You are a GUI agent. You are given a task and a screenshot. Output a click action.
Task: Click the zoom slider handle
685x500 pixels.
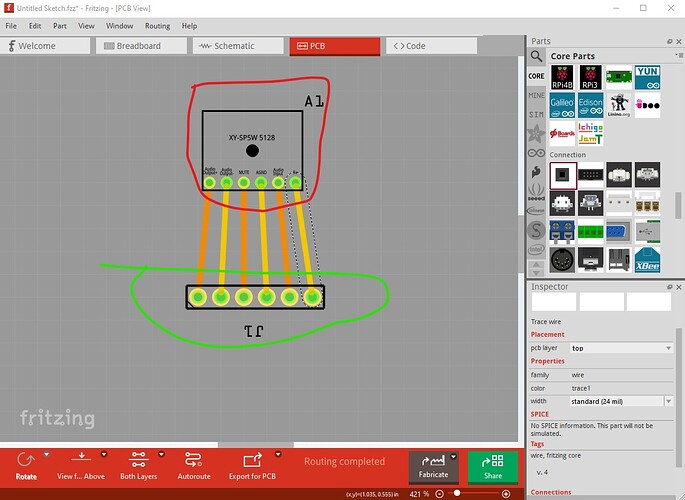coord(458,494)
